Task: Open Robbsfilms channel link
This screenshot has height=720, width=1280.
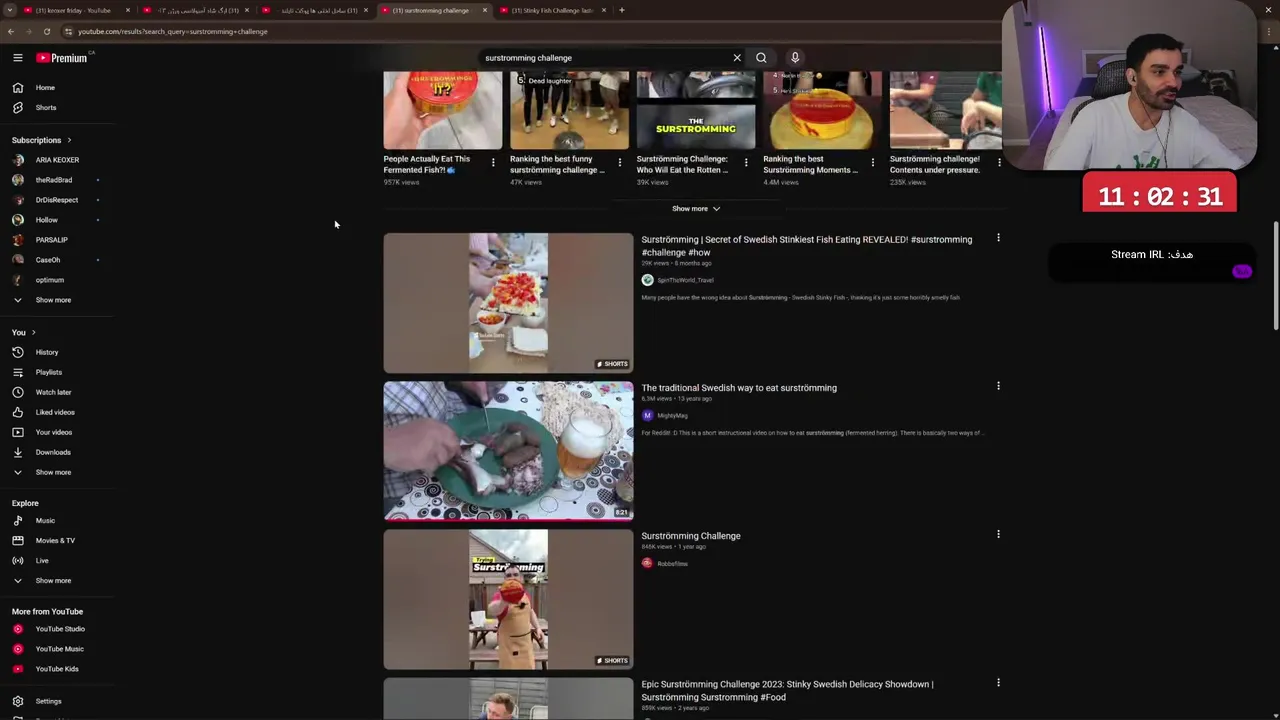Action: (672, 563)
